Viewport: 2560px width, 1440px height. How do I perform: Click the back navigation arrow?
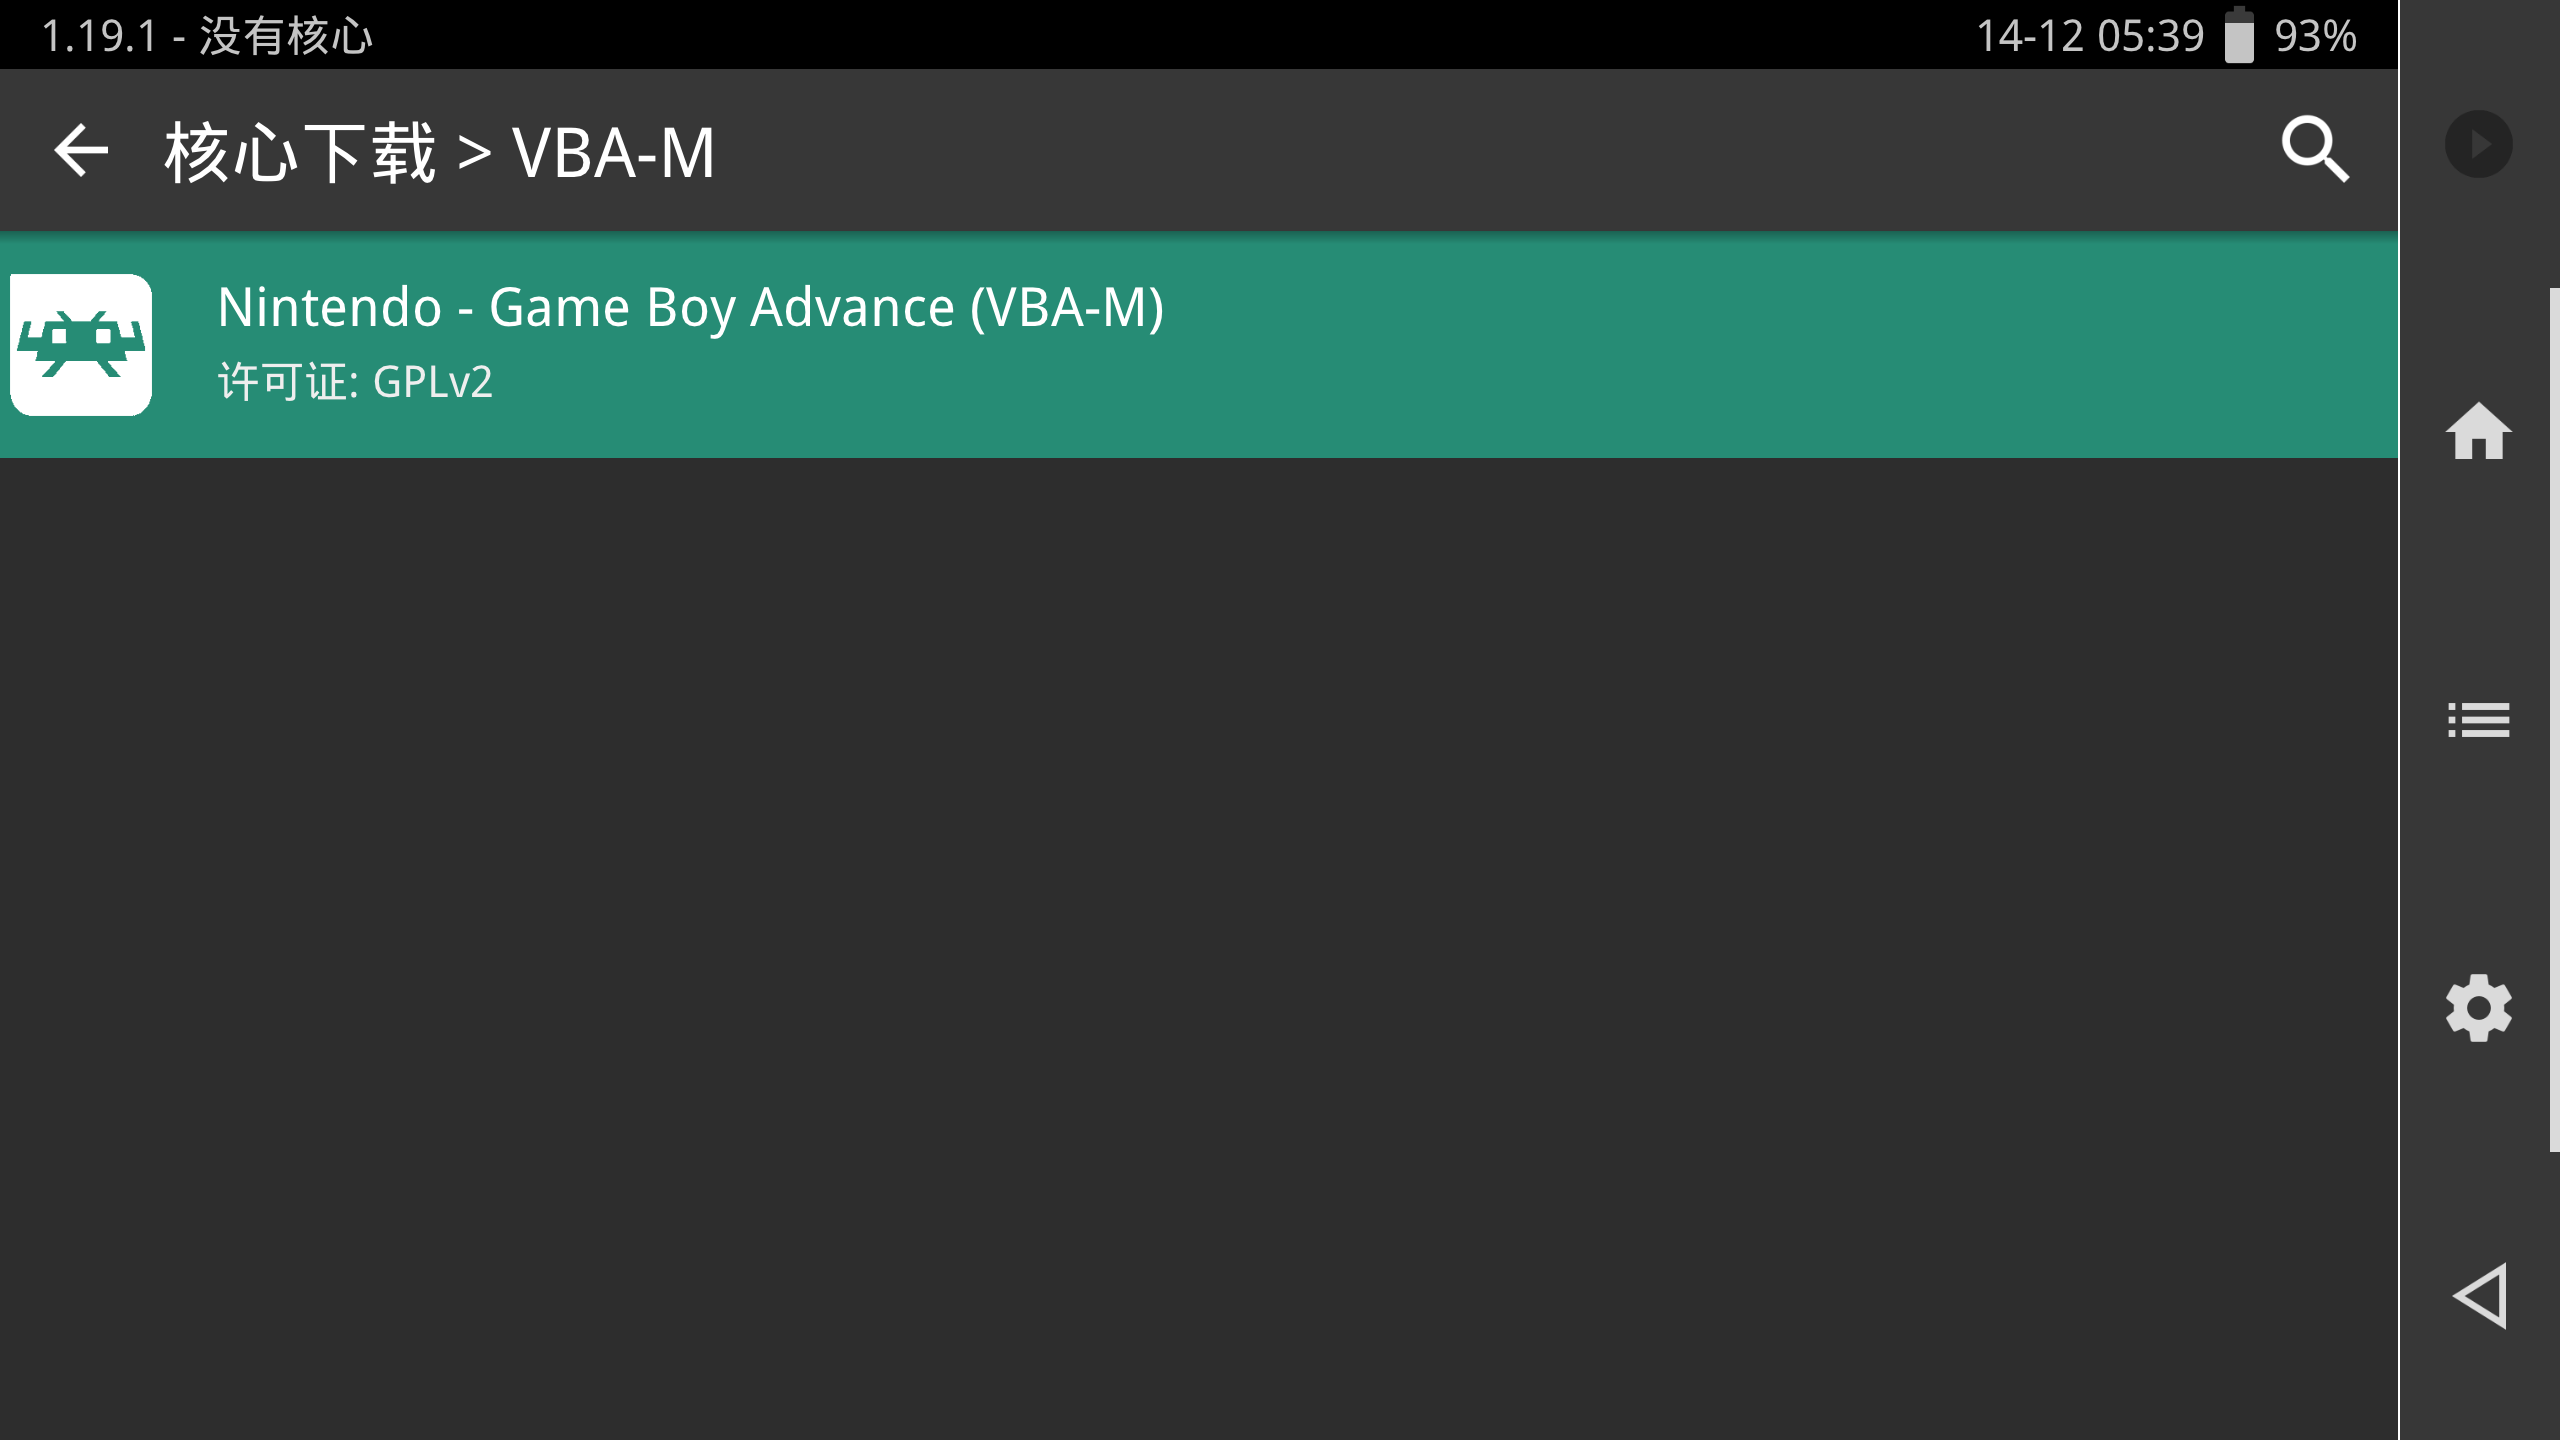coord(79,149)
